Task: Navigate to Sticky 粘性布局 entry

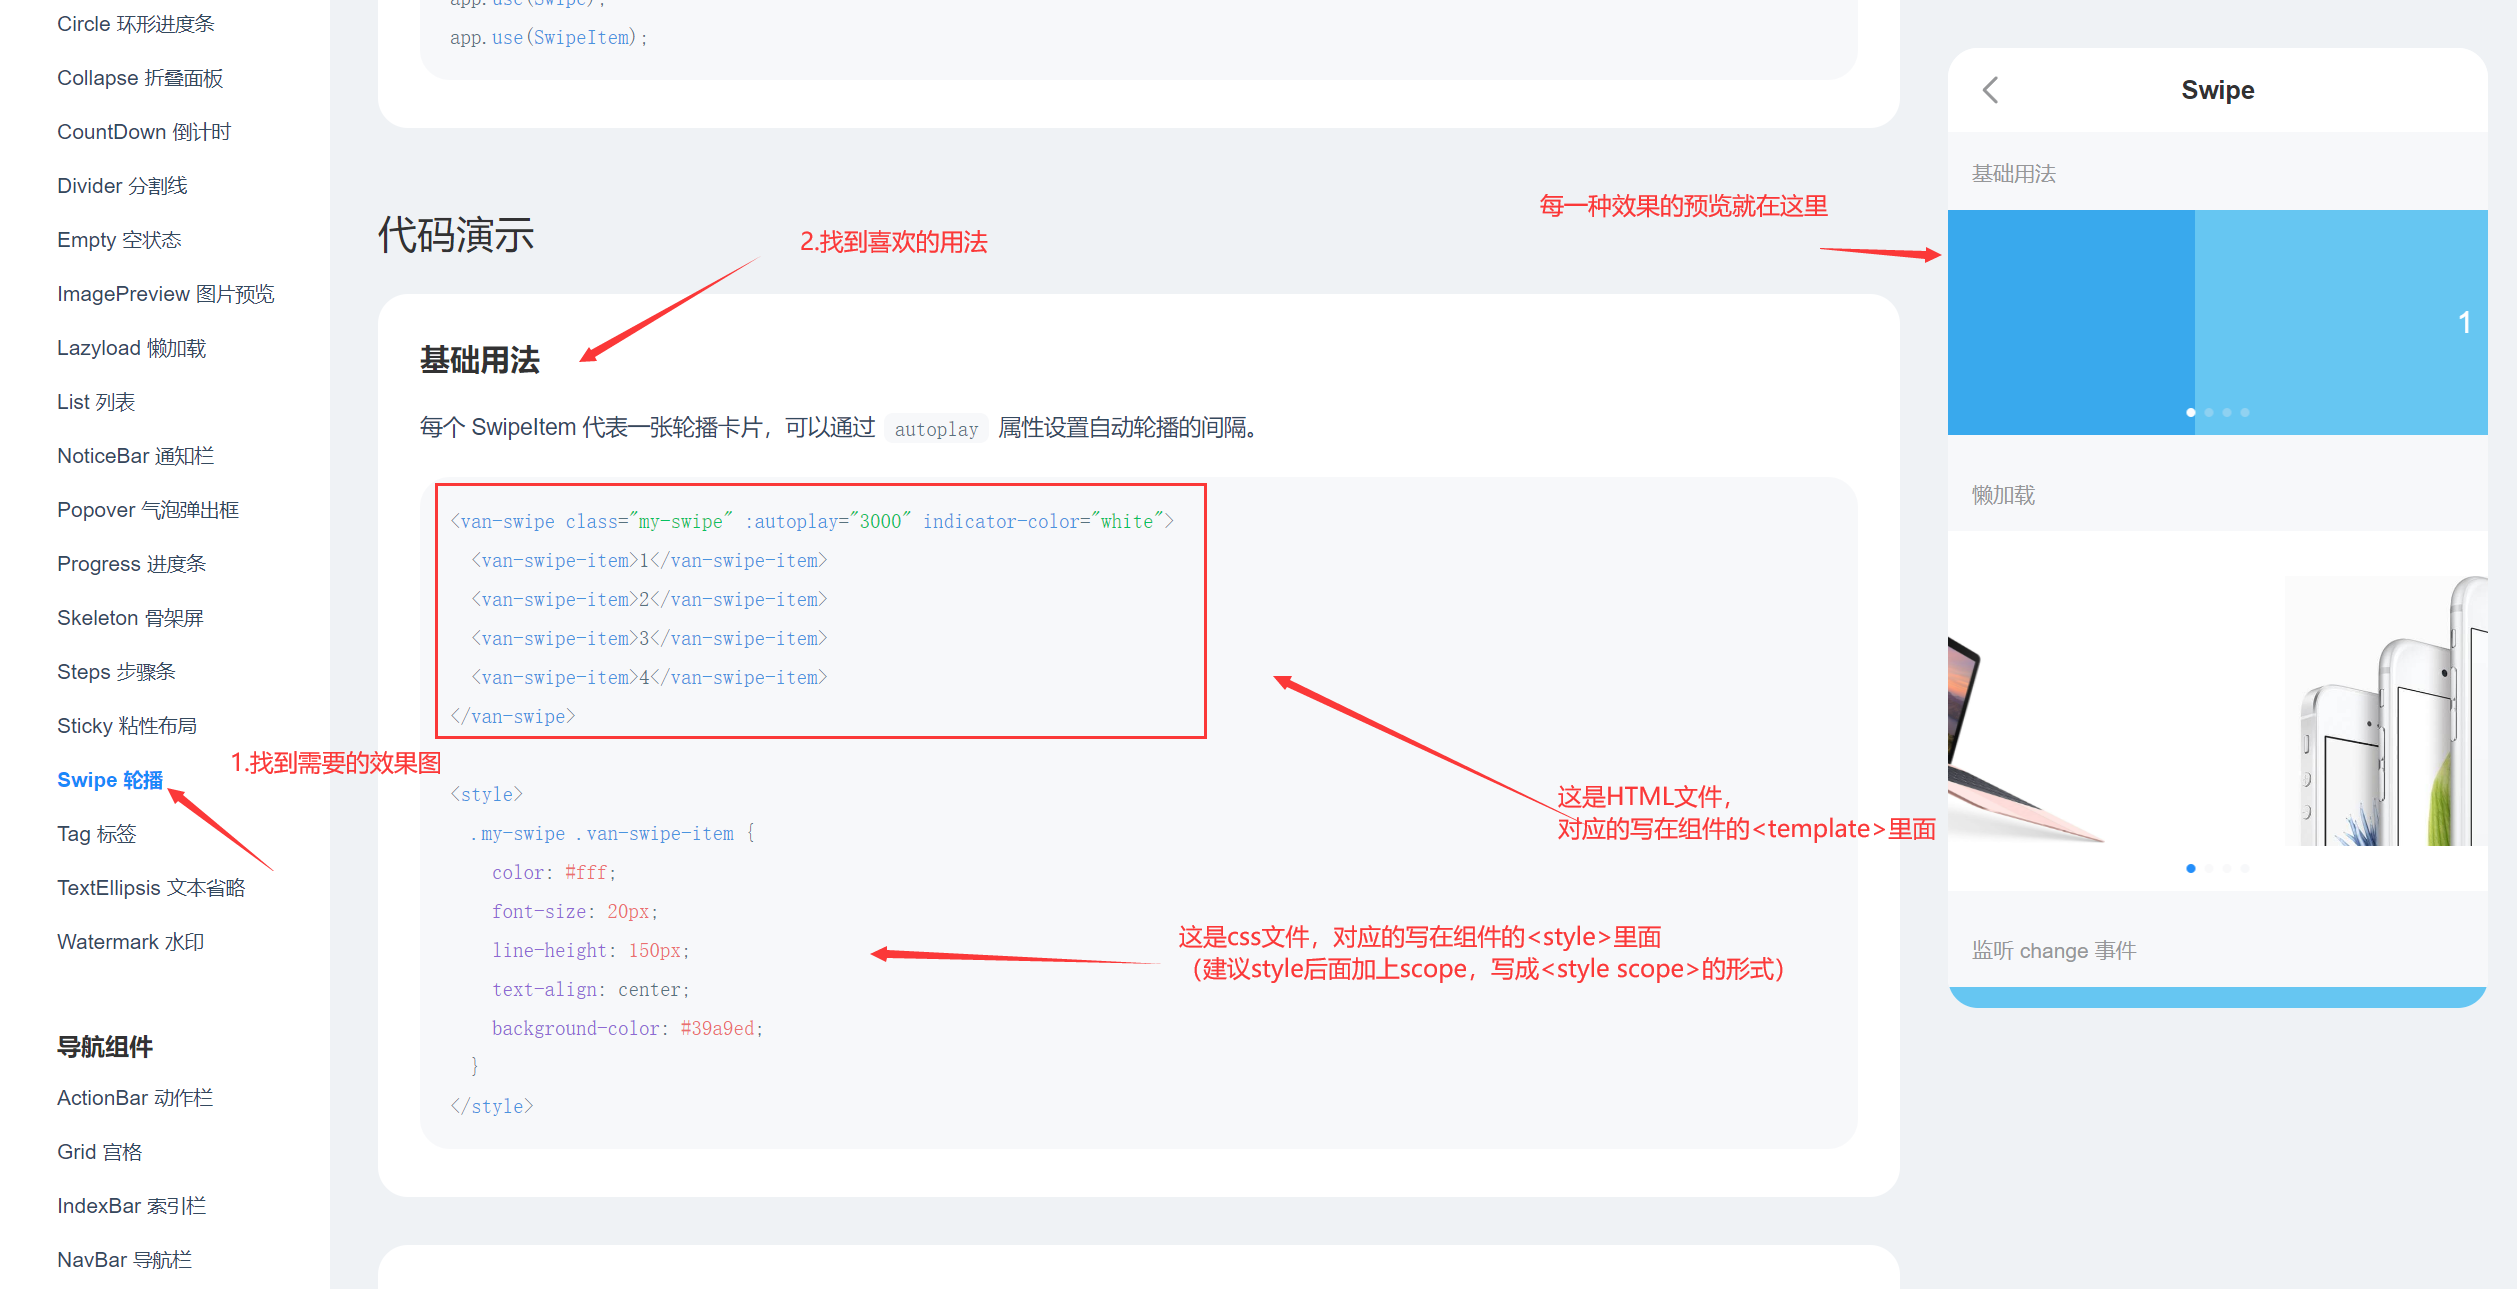Action: 127,726
